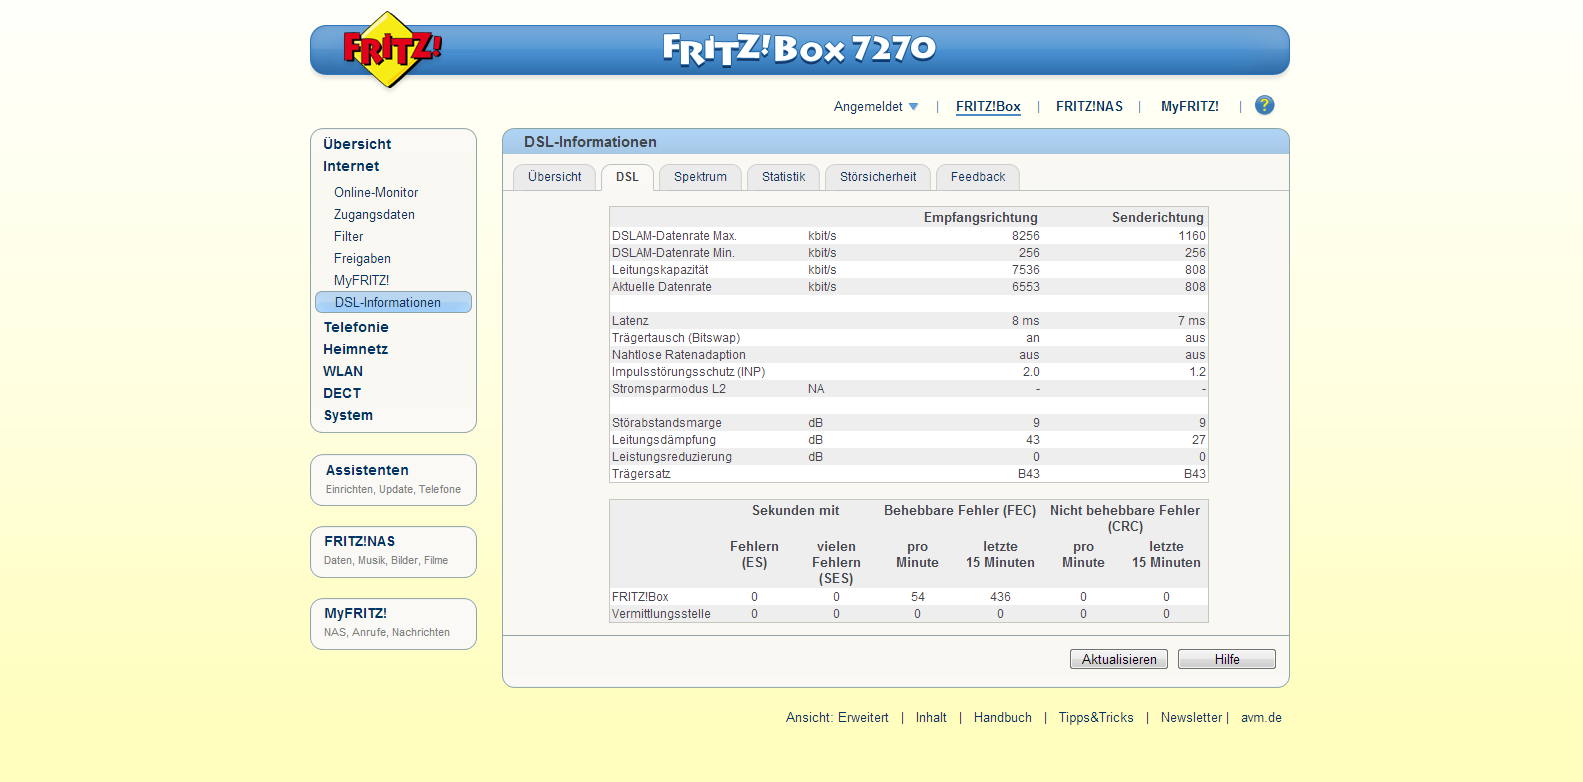
Task: Click the Latenz row label
Action: pyautogui.click(x=630, y=321)
